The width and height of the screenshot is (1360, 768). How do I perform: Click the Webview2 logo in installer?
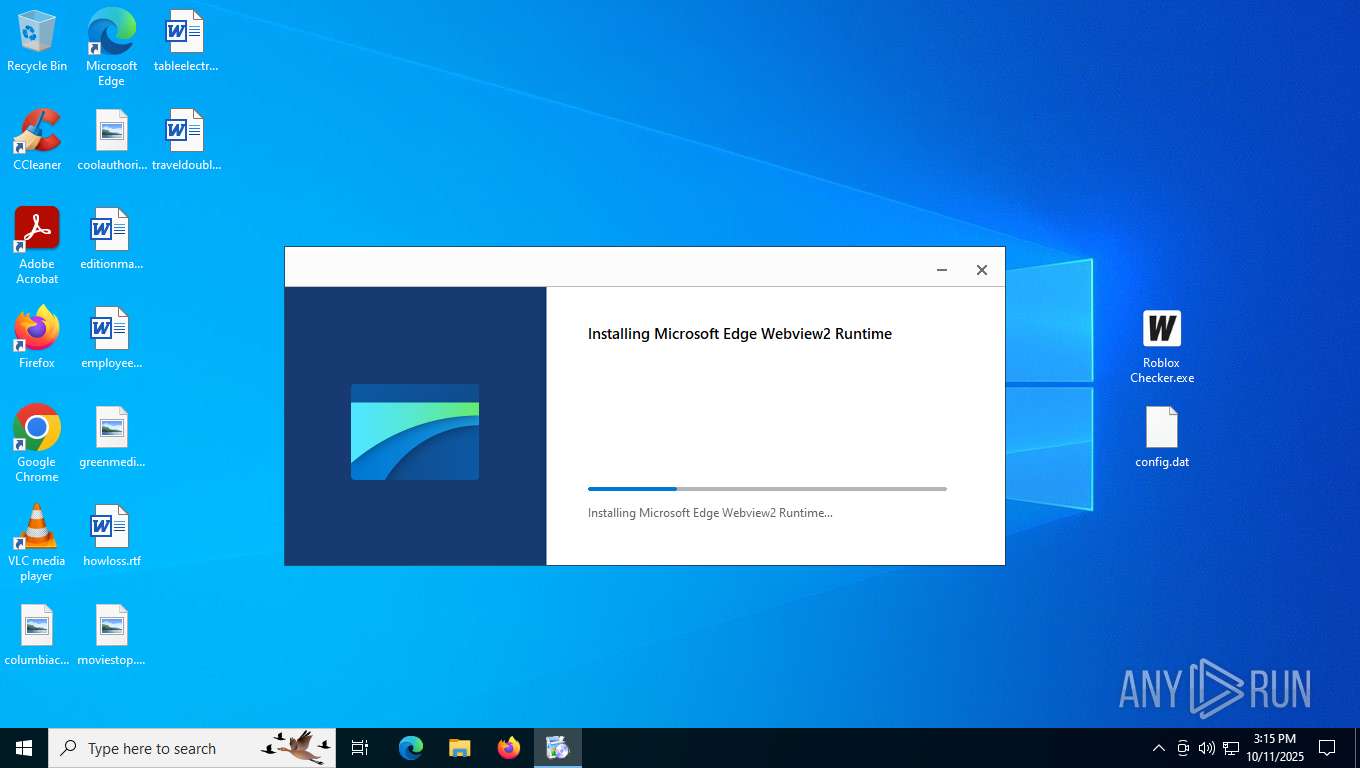pos(415,432)
